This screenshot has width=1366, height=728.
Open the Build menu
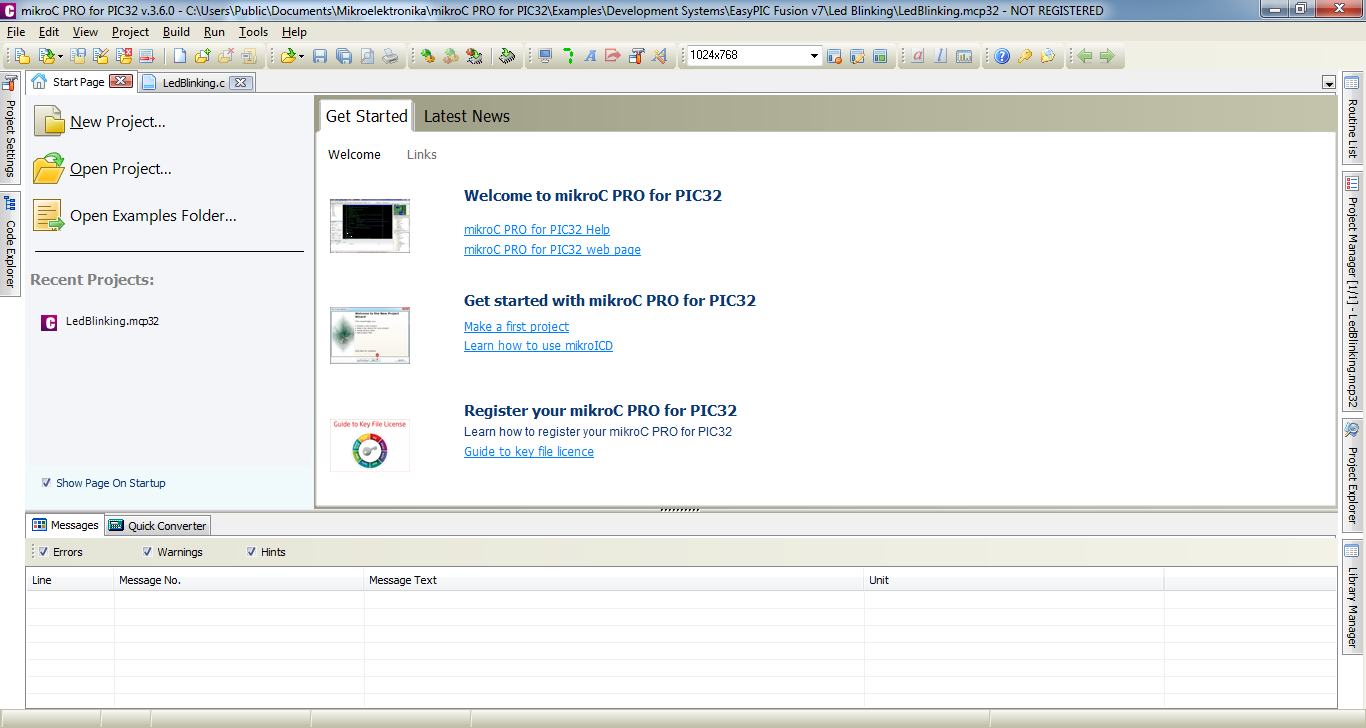176,32
